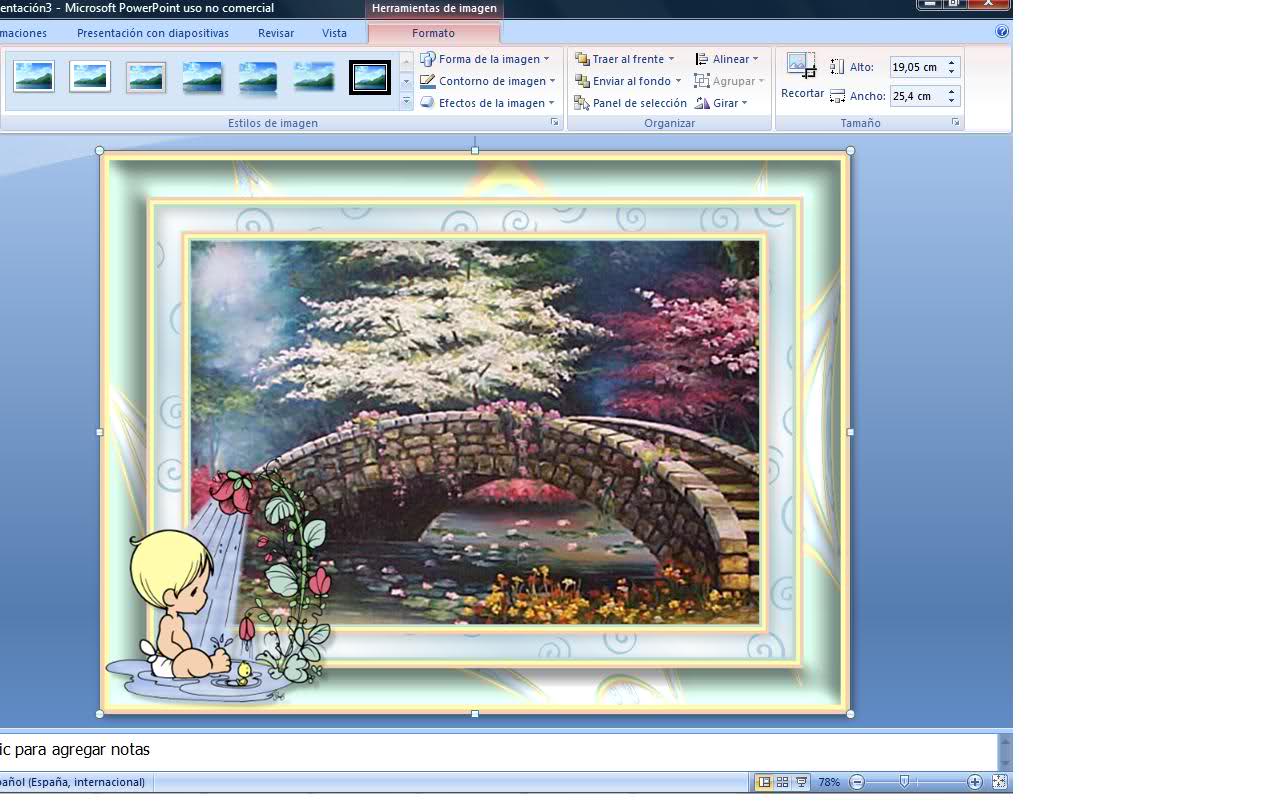
Task: Expand the Enviar al fondo dropdown arrow
Action: 678,81
